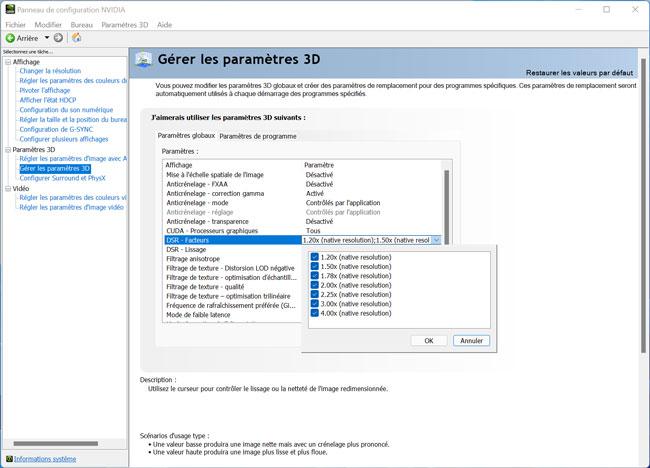Click the Informations système icon
650x468 pixels.
8,459
